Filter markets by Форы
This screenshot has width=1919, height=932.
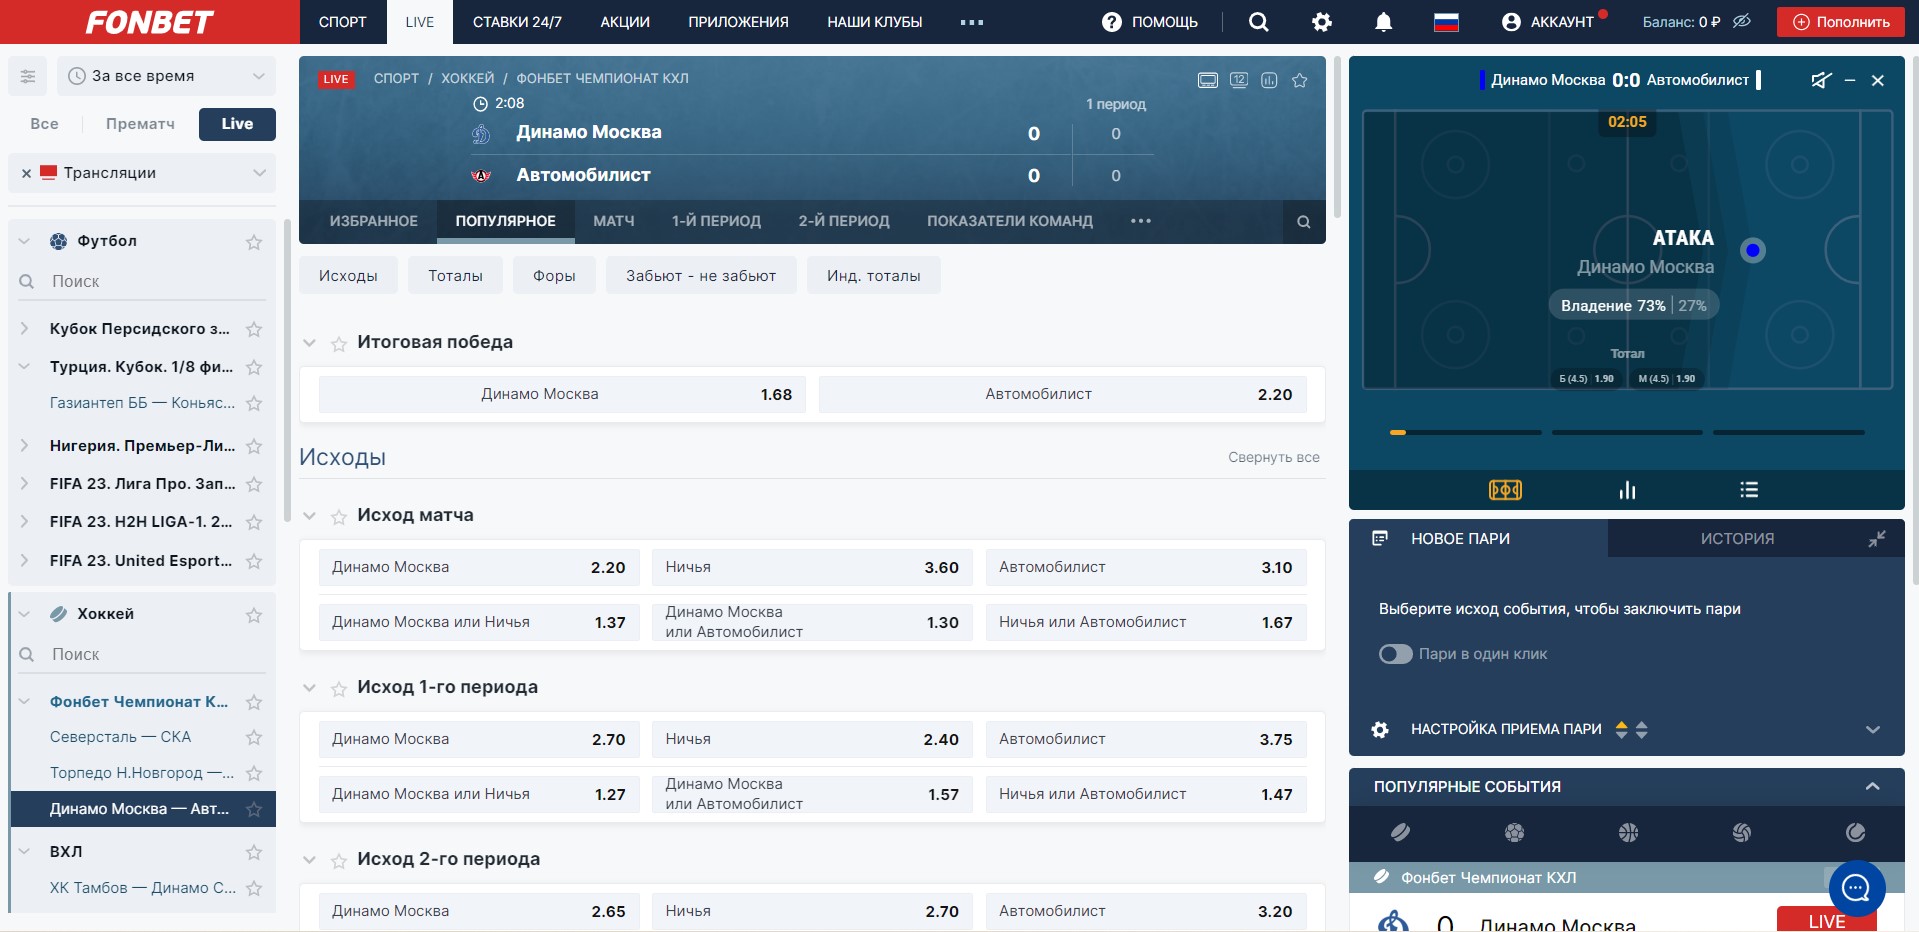tap(554, 276)
